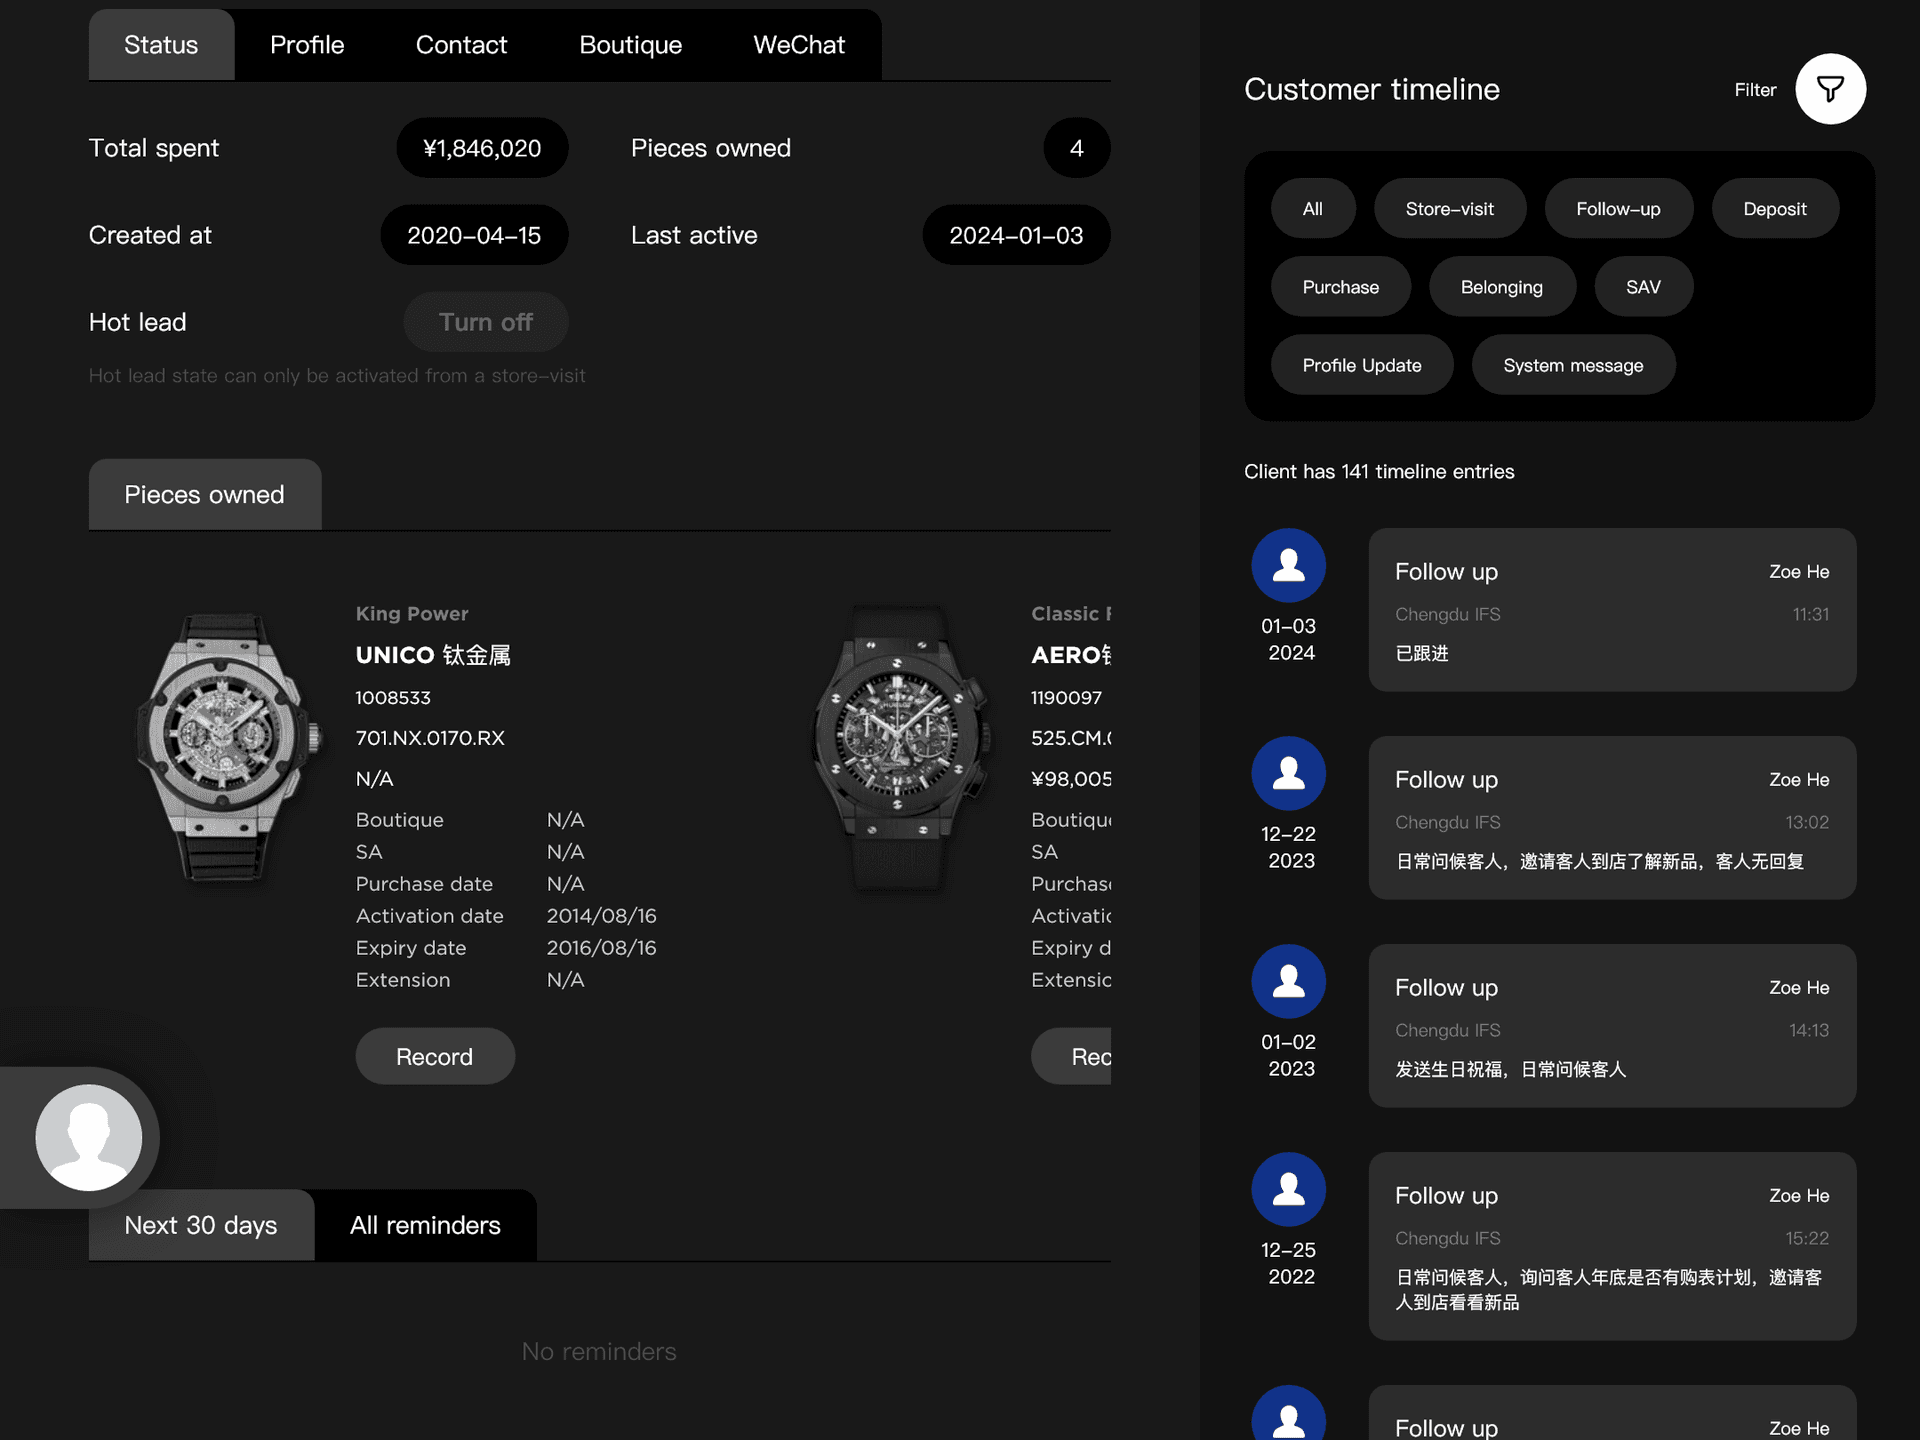Enable the SAV timeline filter

pos(1643,287)
